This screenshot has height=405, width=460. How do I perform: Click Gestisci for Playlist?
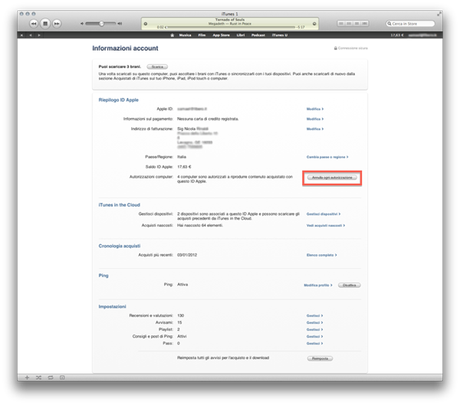[x=315, y=330]
